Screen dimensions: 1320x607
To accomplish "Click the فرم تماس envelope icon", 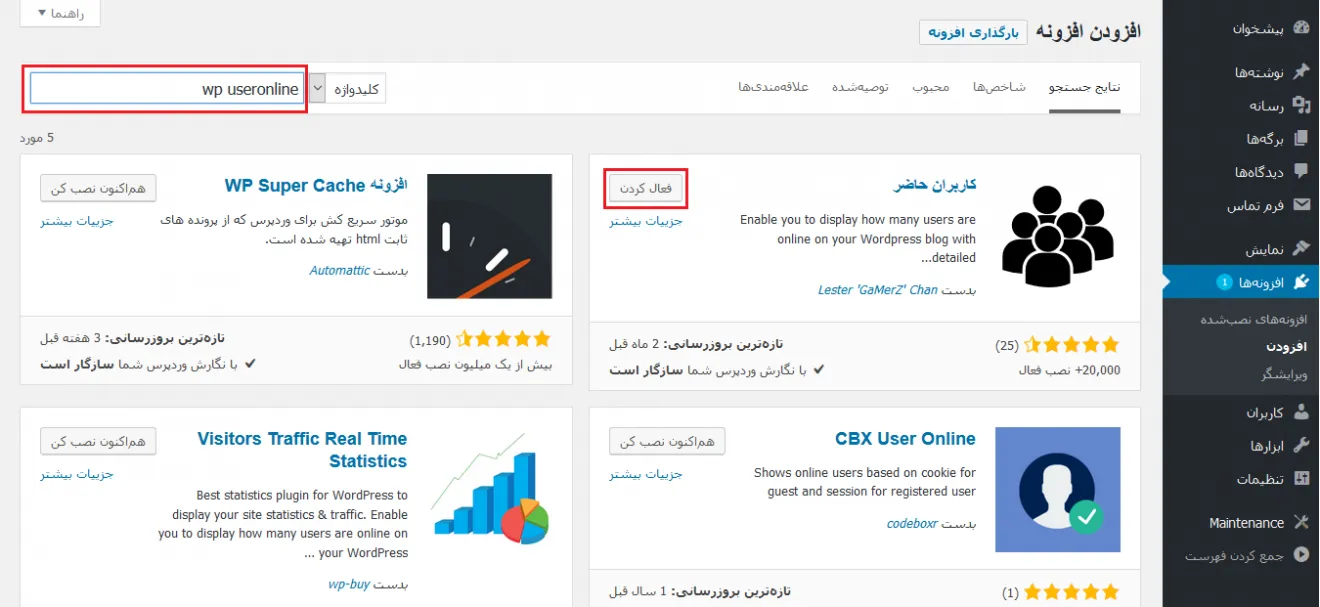I will [1301, 205].
